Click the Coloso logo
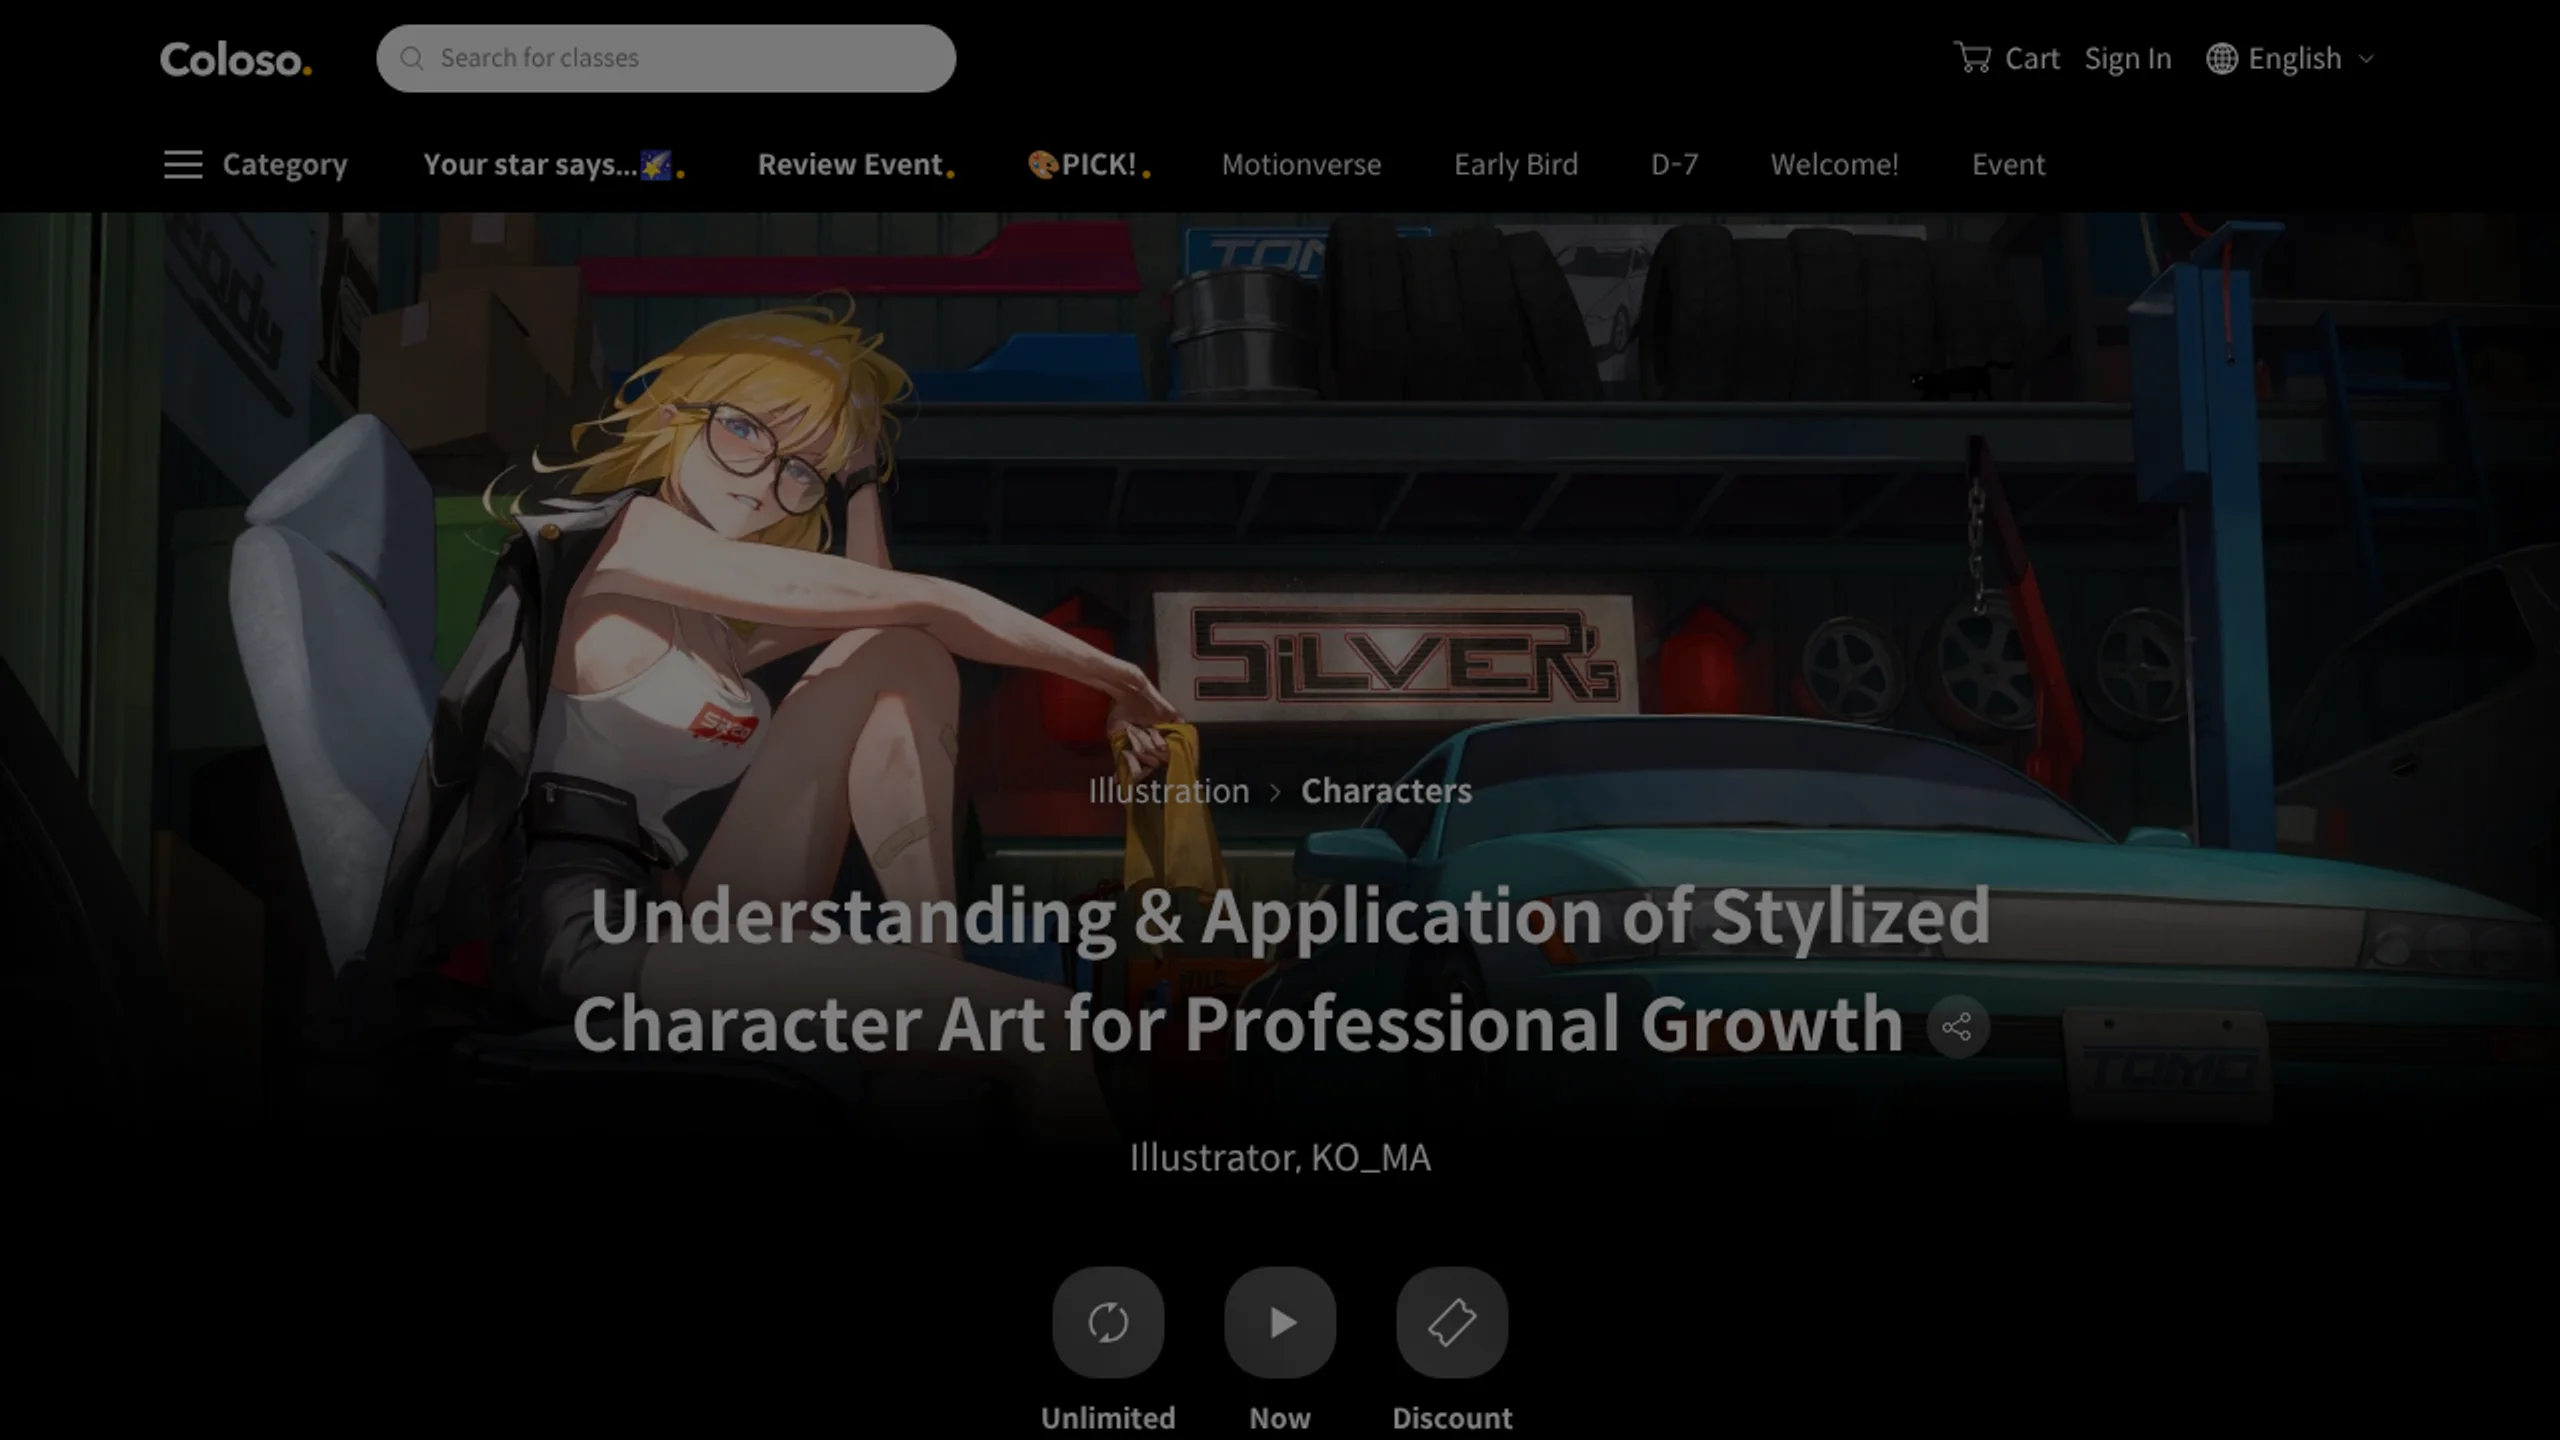 click(x=236, y=59)
